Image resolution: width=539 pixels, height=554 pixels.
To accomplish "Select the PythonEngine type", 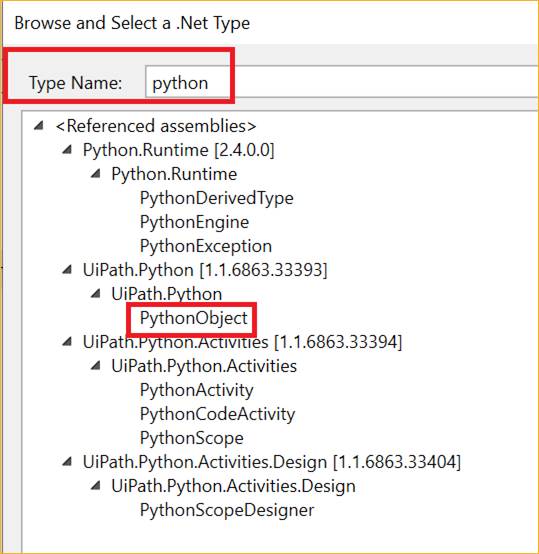I will 194,222.
